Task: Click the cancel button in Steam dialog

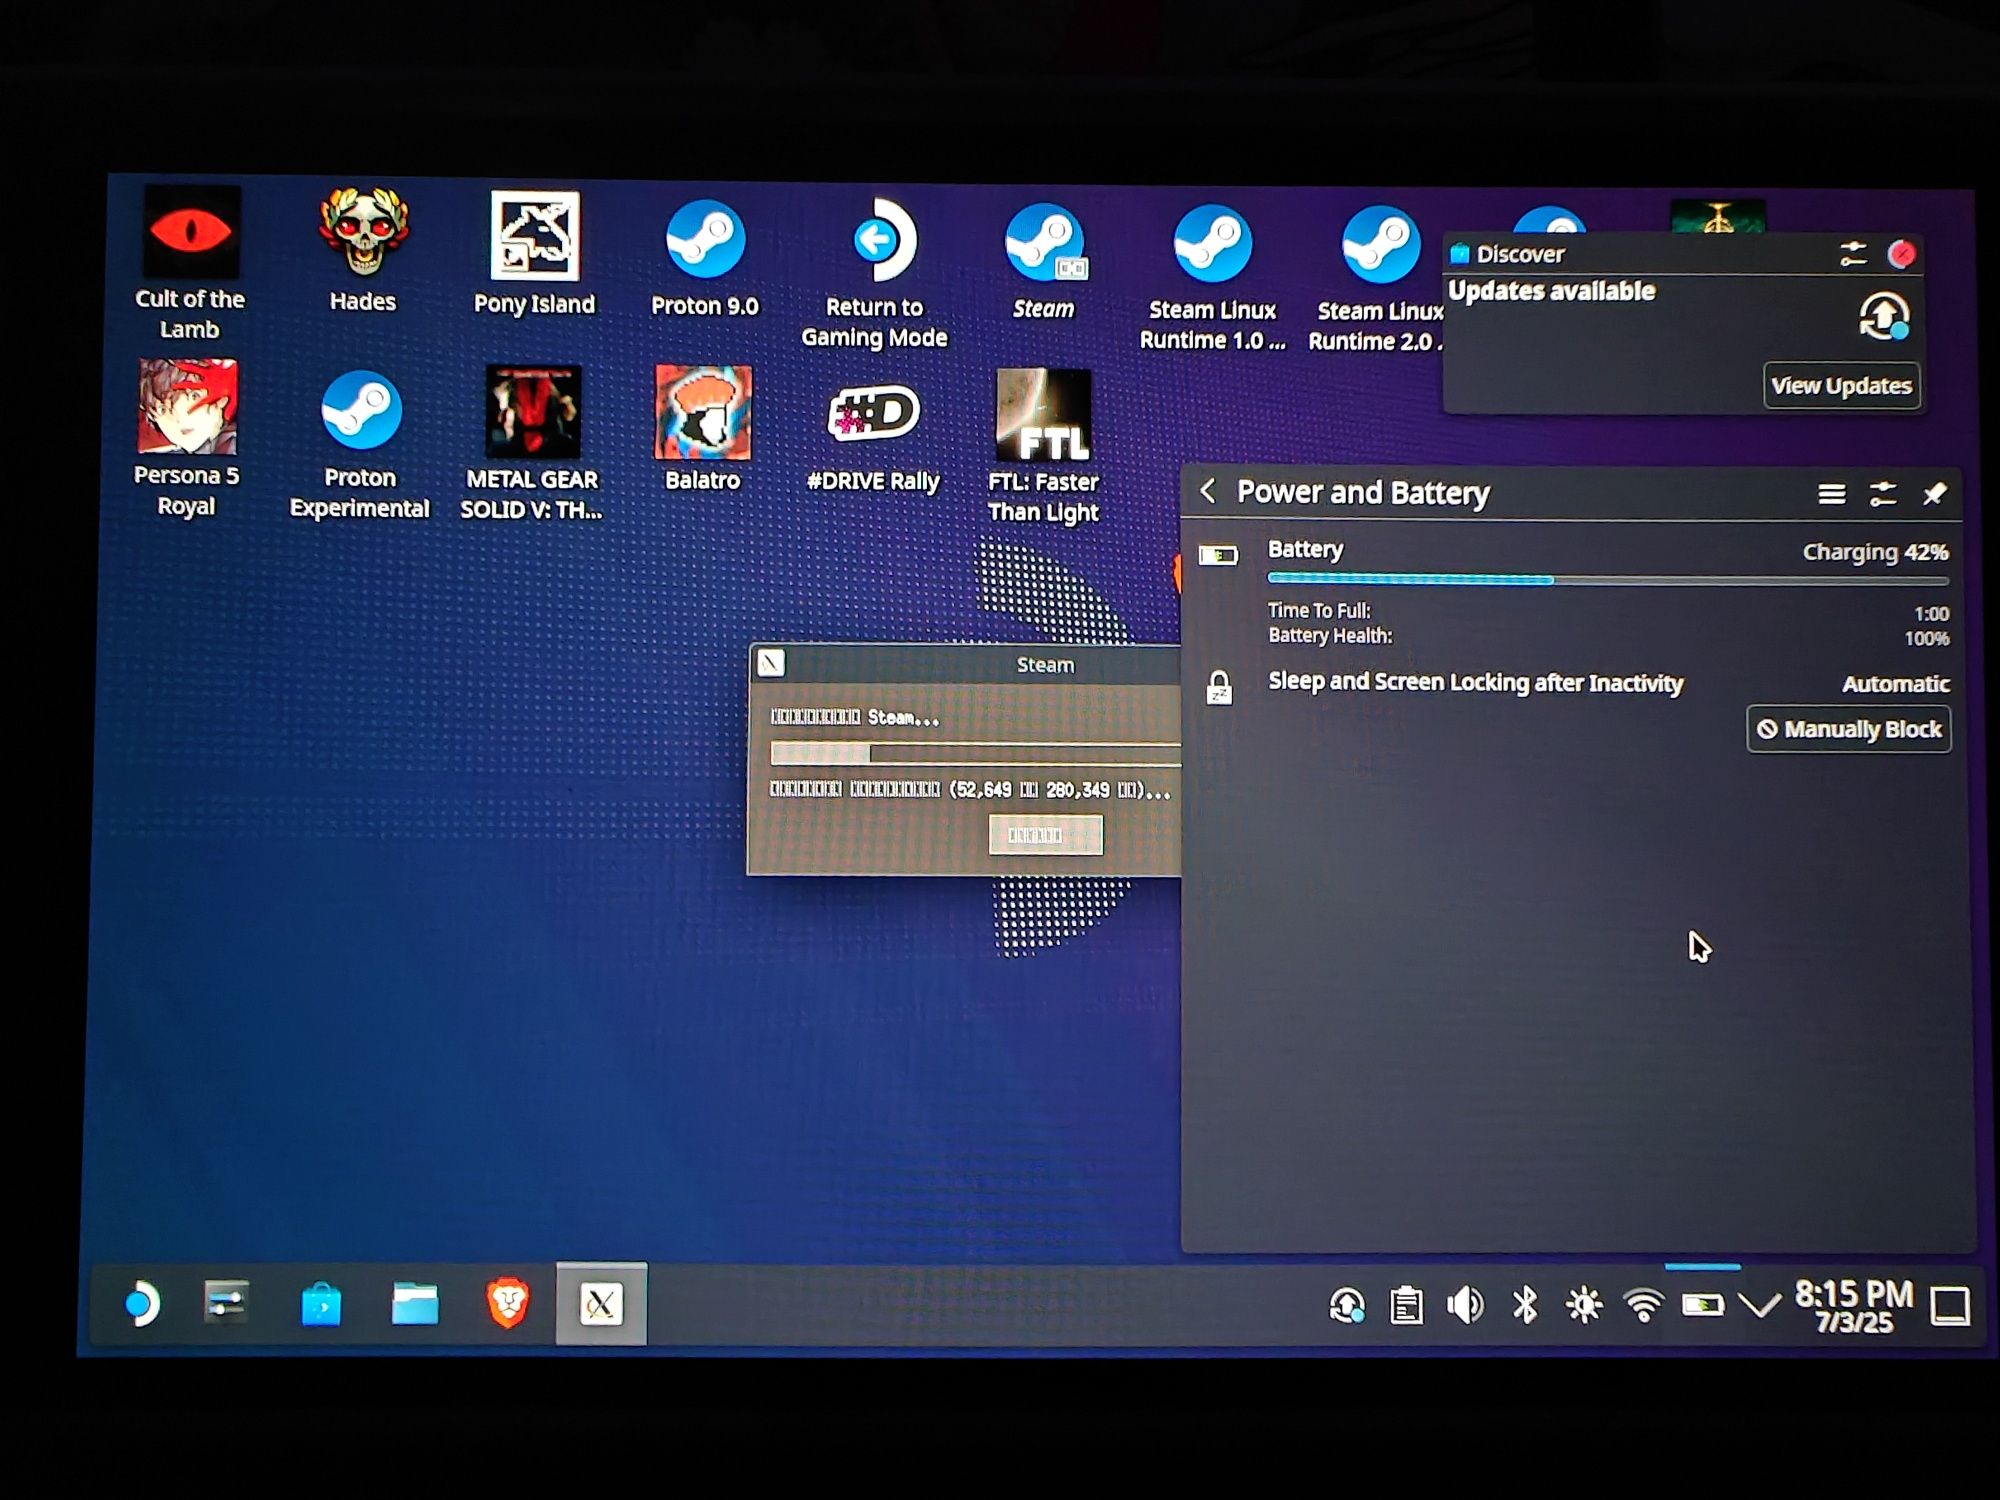Action: 1045,835
